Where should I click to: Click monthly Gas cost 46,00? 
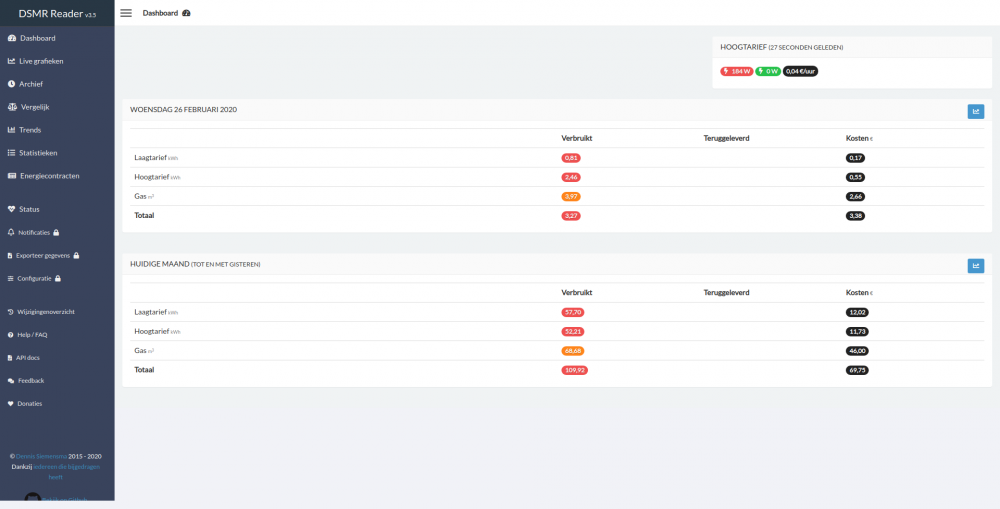click(x=857, y=351)
